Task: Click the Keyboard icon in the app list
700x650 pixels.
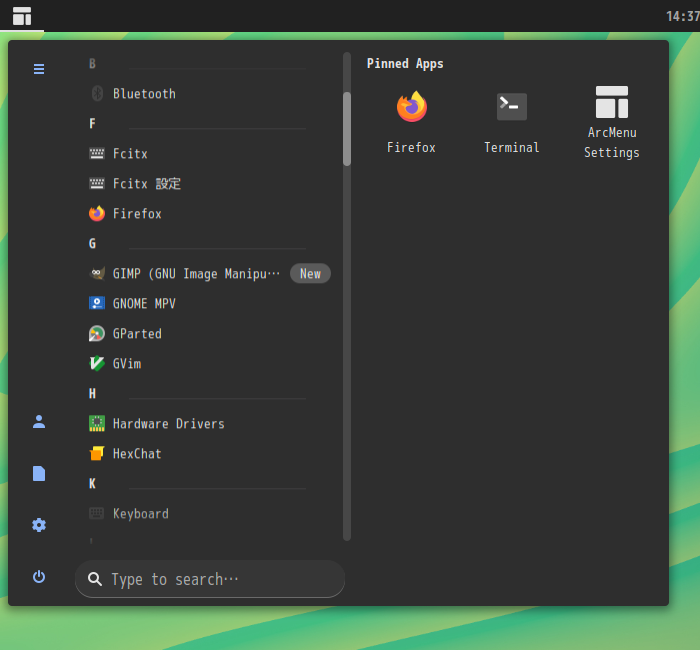Action: (x=97, y=513)
